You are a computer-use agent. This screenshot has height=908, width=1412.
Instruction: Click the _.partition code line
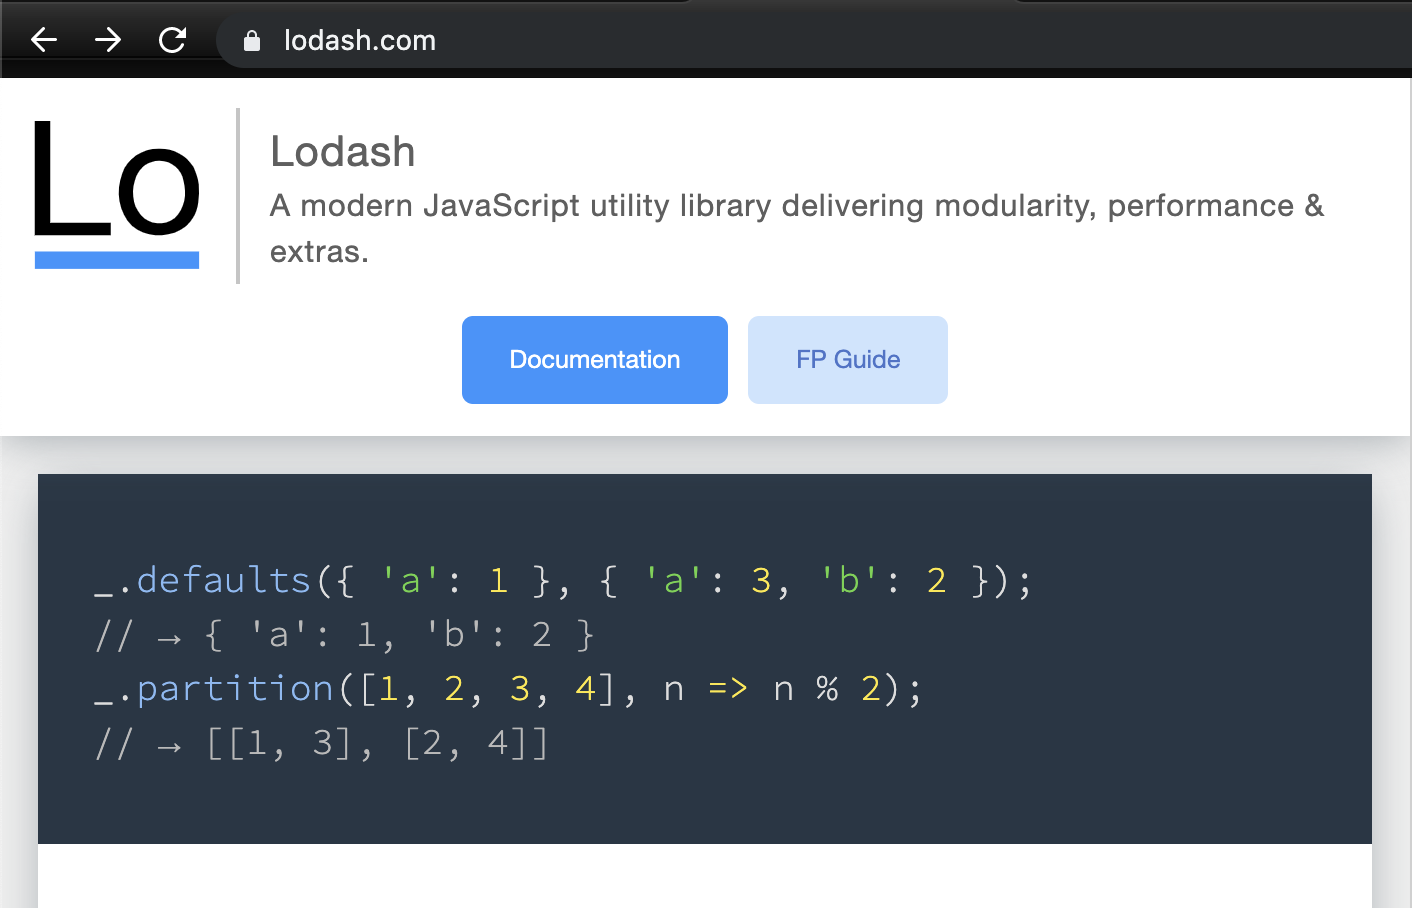coord(508,689)
